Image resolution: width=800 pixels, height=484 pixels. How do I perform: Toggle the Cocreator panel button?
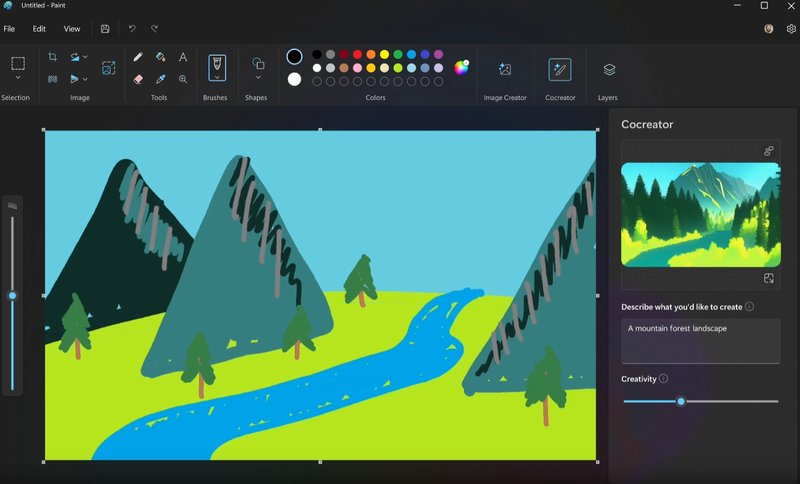click(560, 69)
